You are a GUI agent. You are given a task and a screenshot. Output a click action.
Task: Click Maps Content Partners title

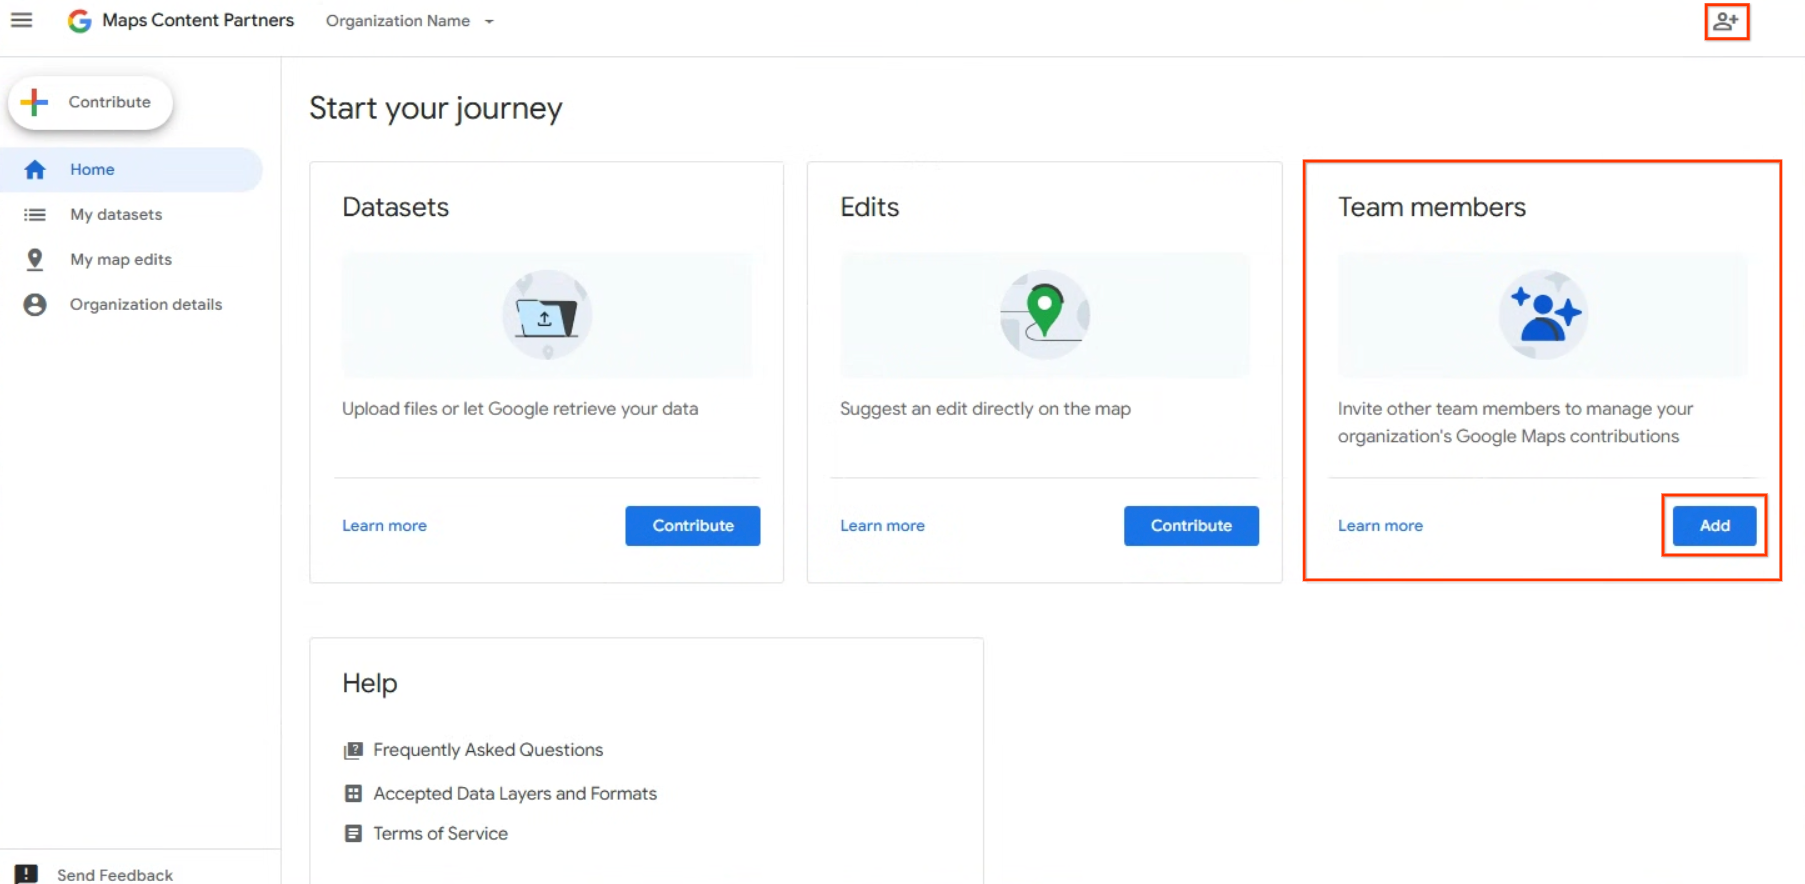198,21
